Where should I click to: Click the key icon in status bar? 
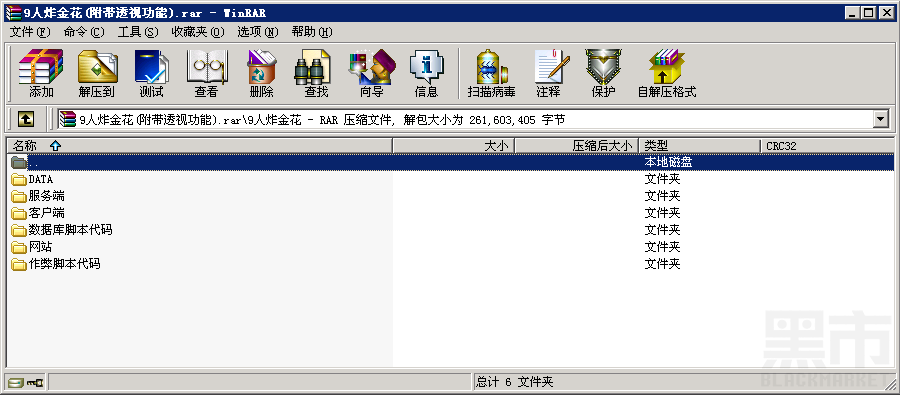34,382
